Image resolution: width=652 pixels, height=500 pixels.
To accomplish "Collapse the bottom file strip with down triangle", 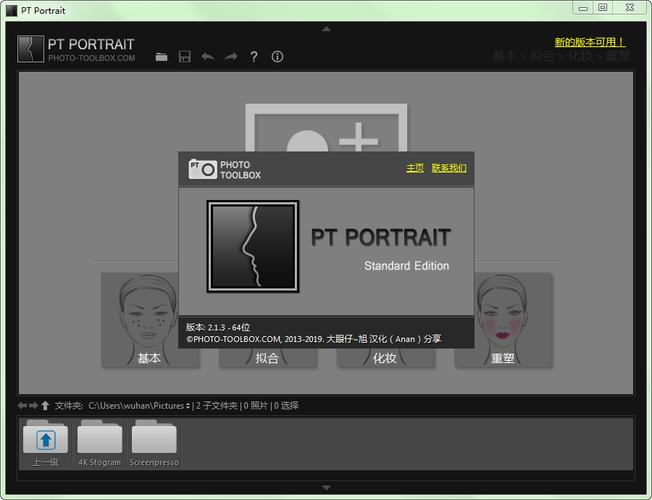I will (x=326, y=488).
